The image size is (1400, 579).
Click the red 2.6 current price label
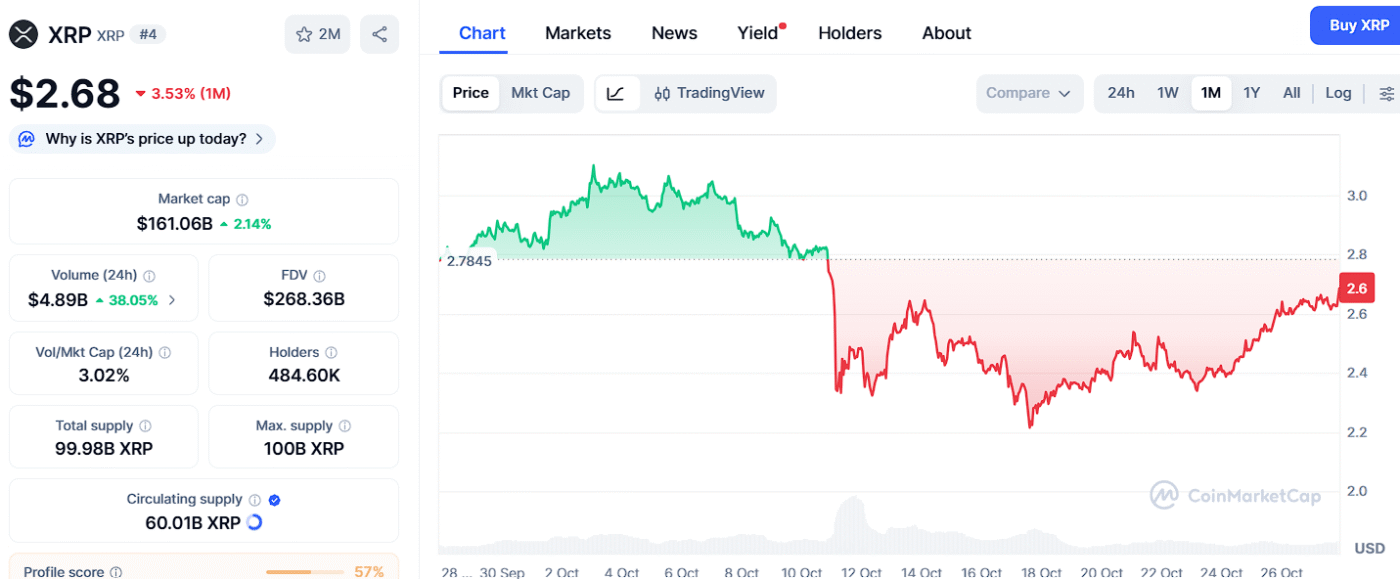pos(1357,288)
